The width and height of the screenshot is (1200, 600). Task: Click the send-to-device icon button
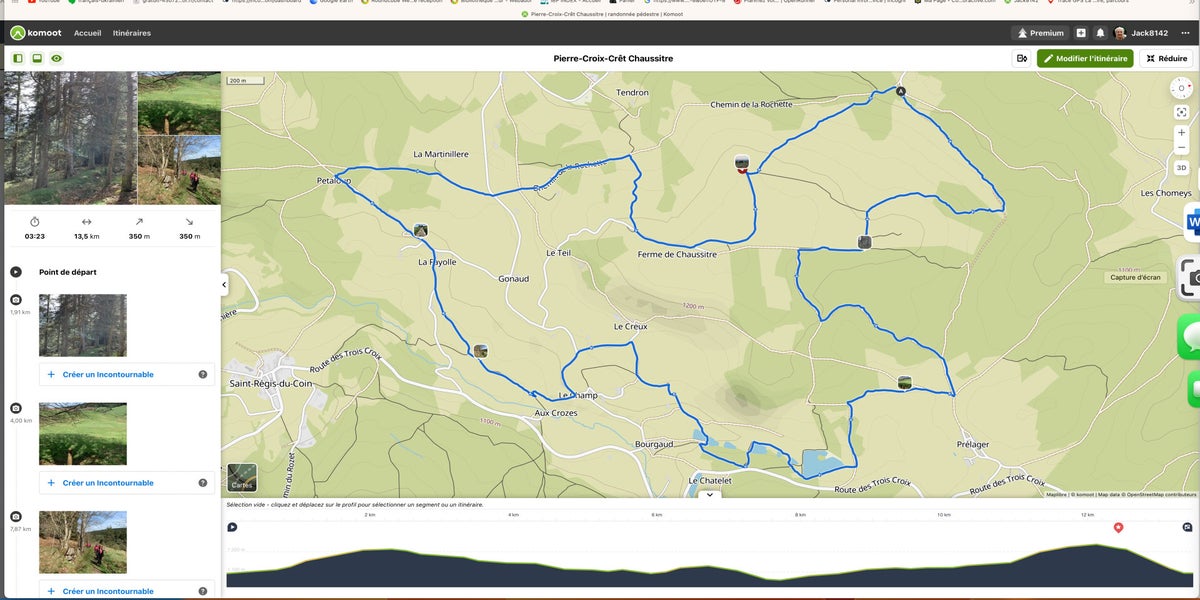point(1021,59)
